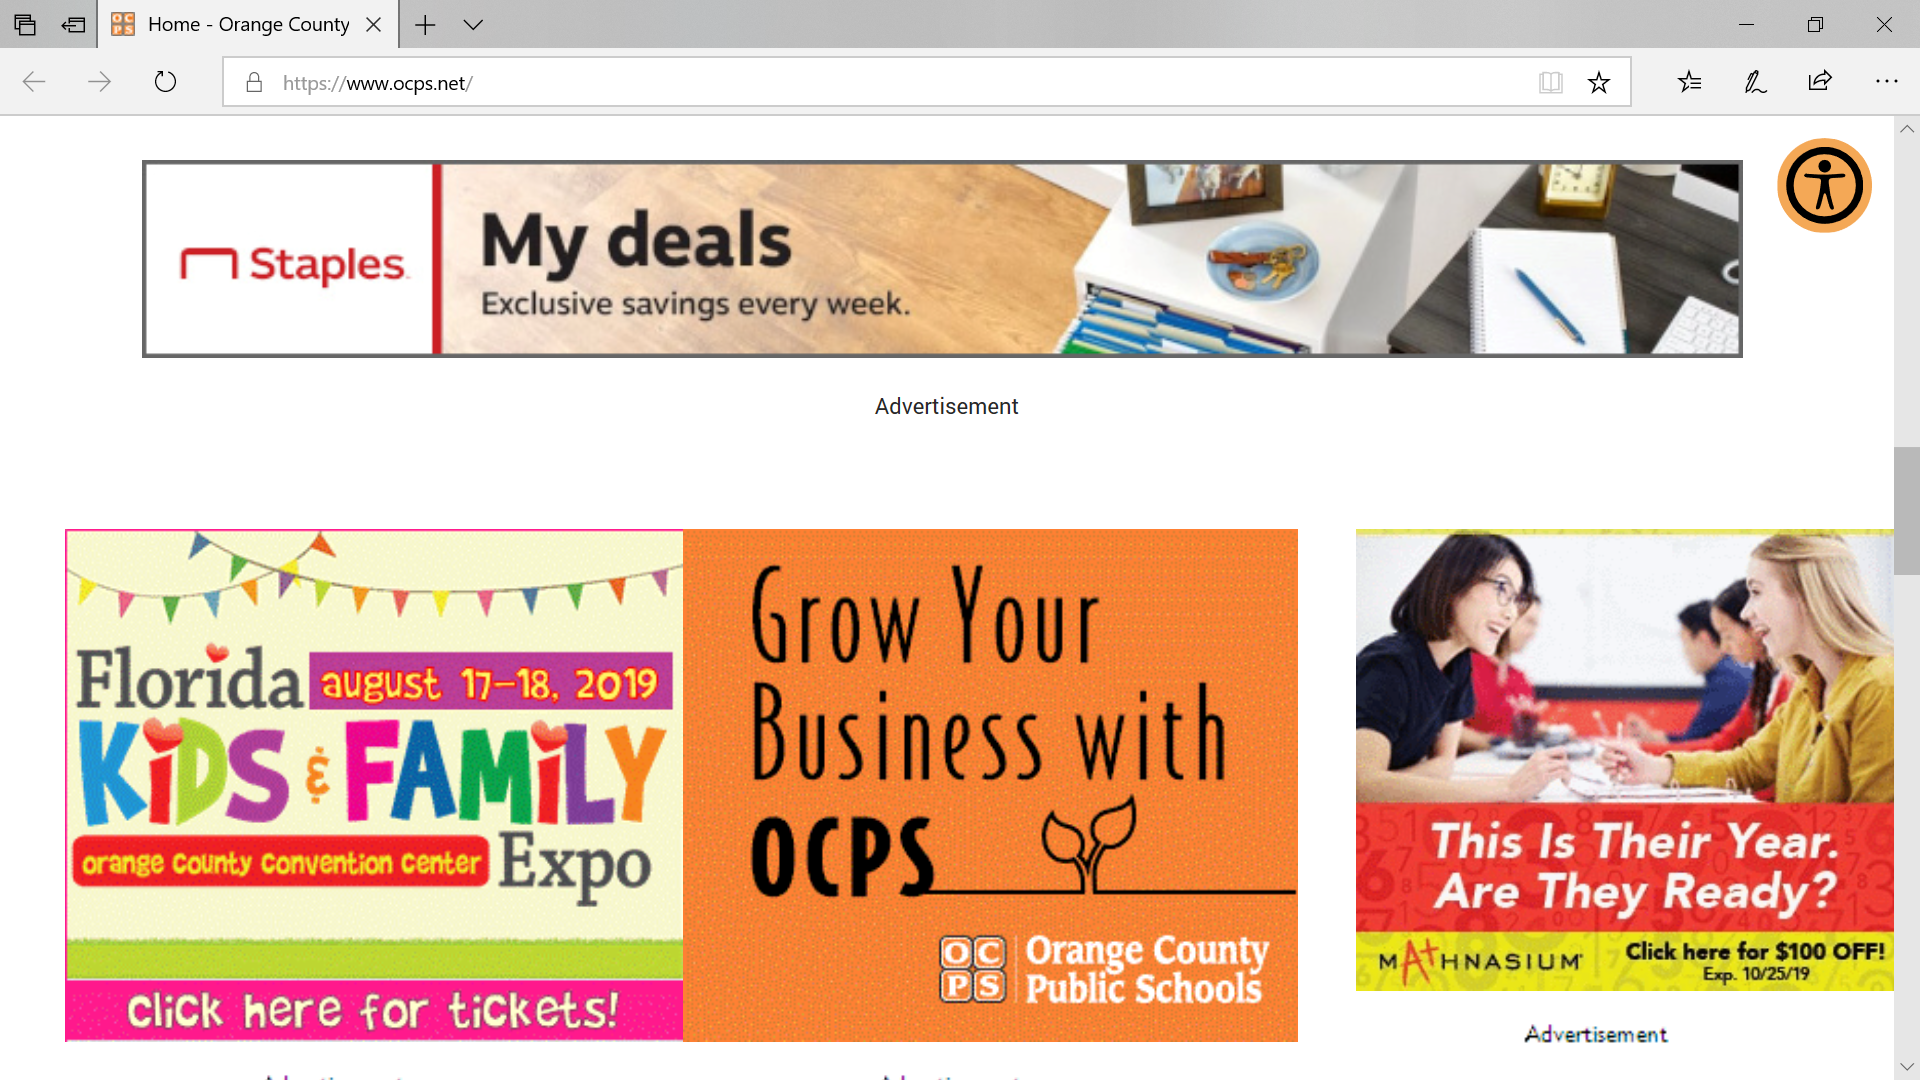Close the Home - Orange County tab

pos(374,25)
